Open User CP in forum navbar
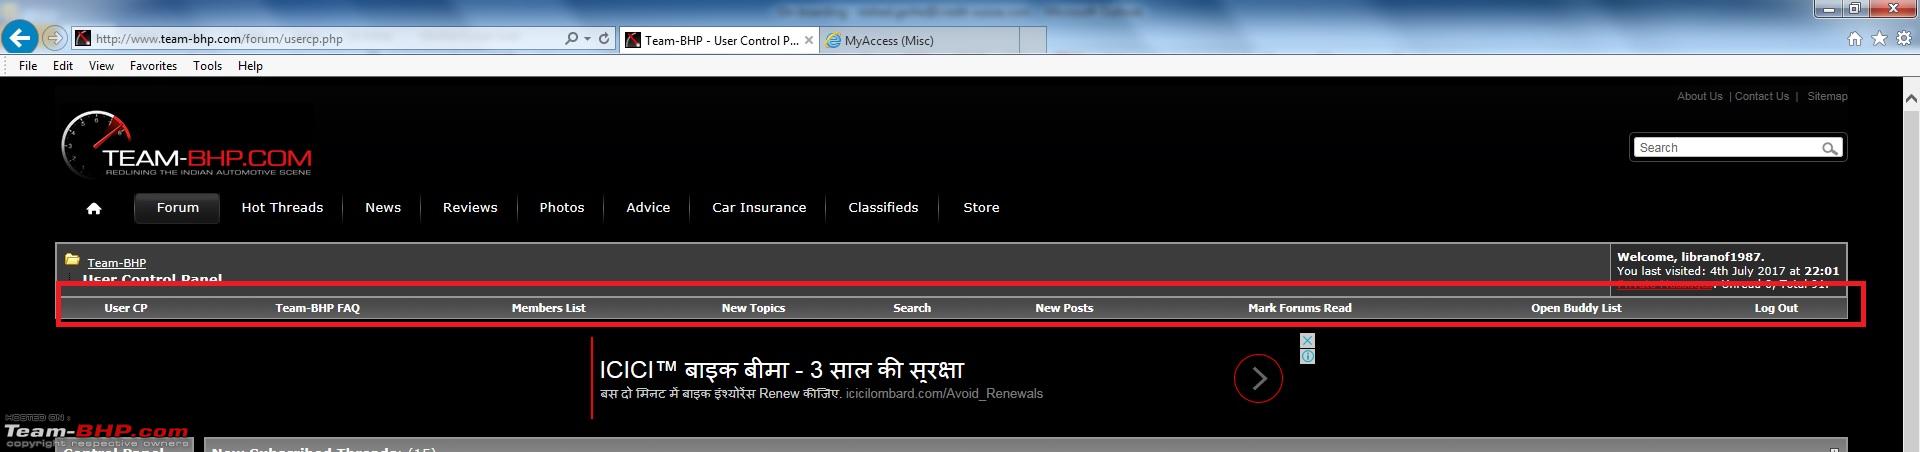This screenshot has width=1920, height=452. 126,308
